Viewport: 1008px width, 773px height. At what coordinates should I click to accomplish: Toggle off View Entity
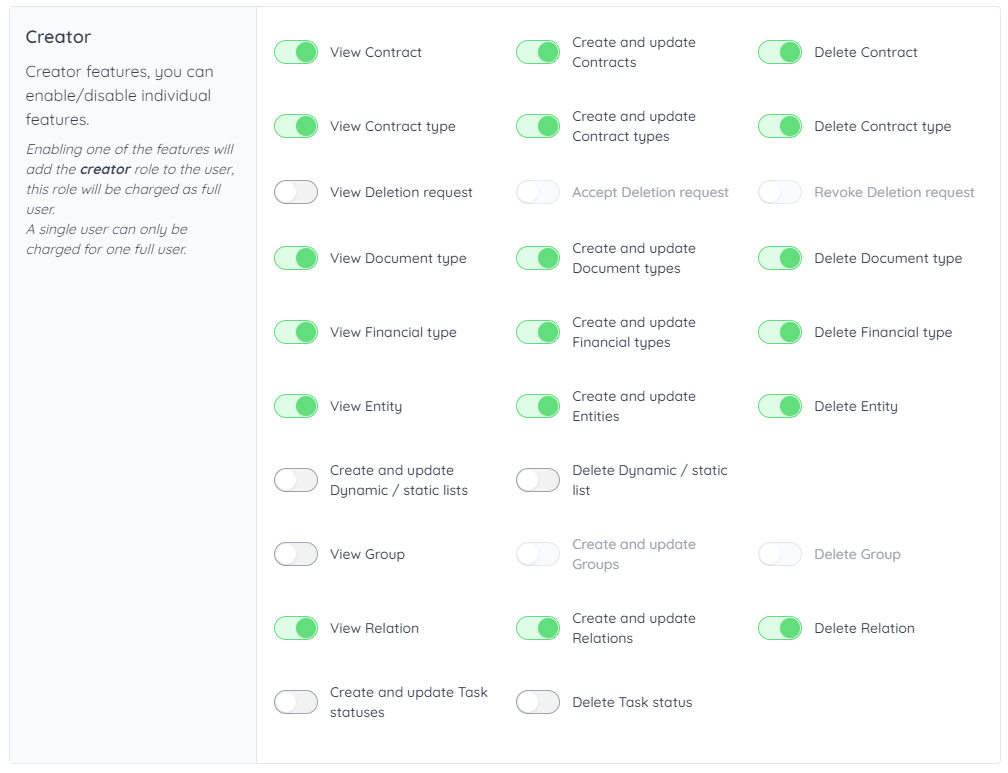pos(296,406)
